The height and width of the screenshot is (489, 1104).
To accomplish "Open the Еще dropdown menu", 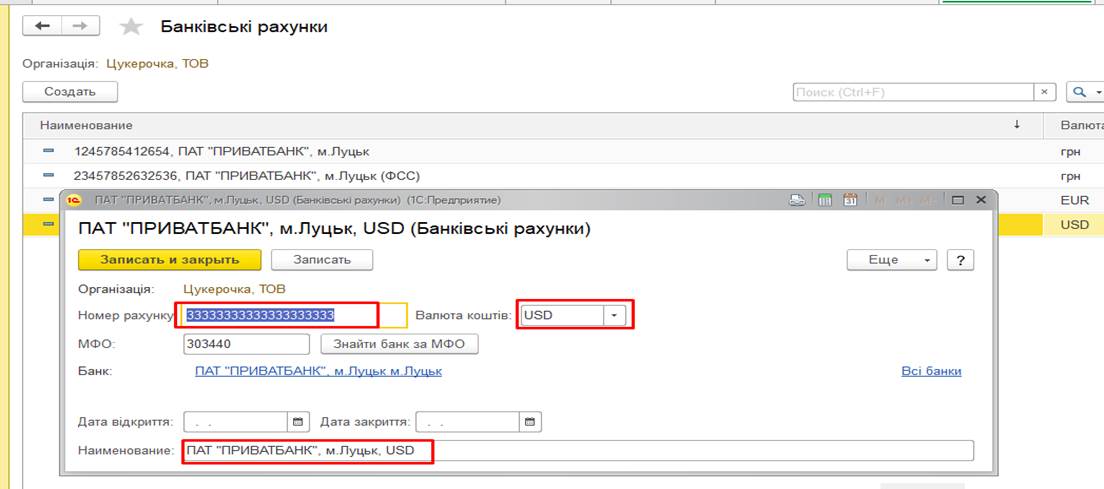I will pyautogui.click(x=892, y=260).
